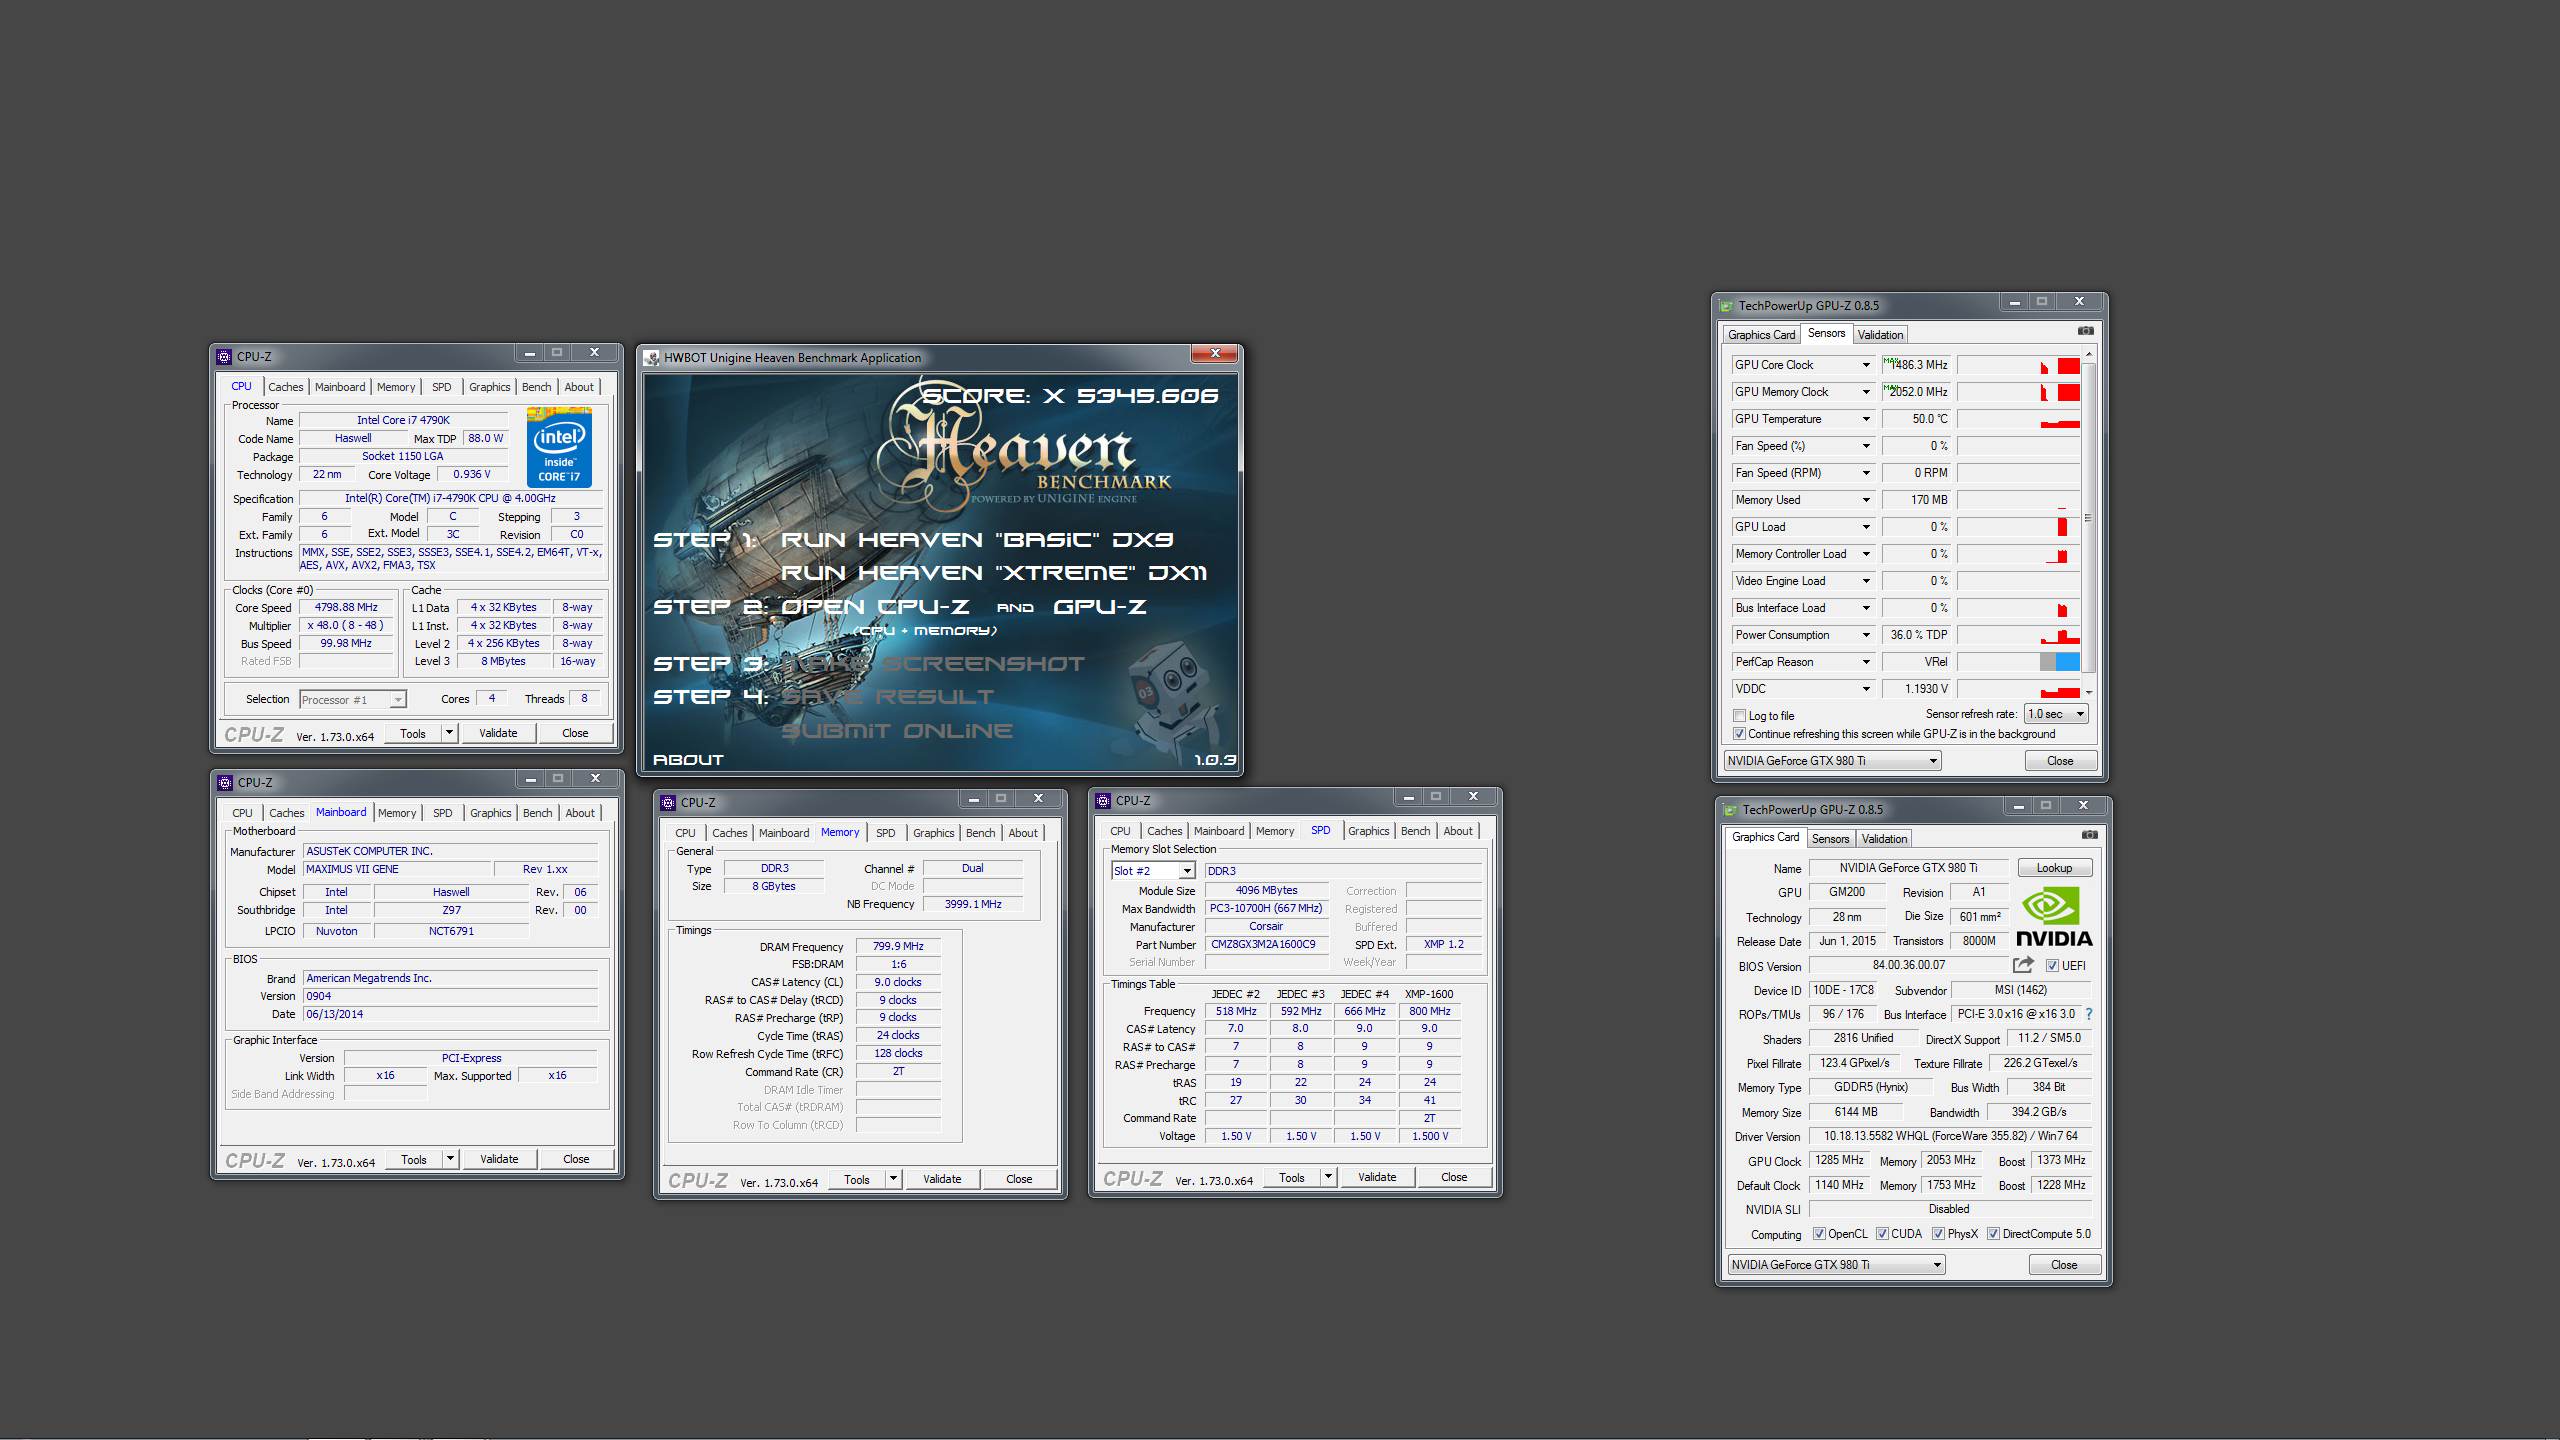Click Tools button in CPU-Z SPD window
The width and height of the screenshot is (2560, 1440).
coord(1291,1177)
